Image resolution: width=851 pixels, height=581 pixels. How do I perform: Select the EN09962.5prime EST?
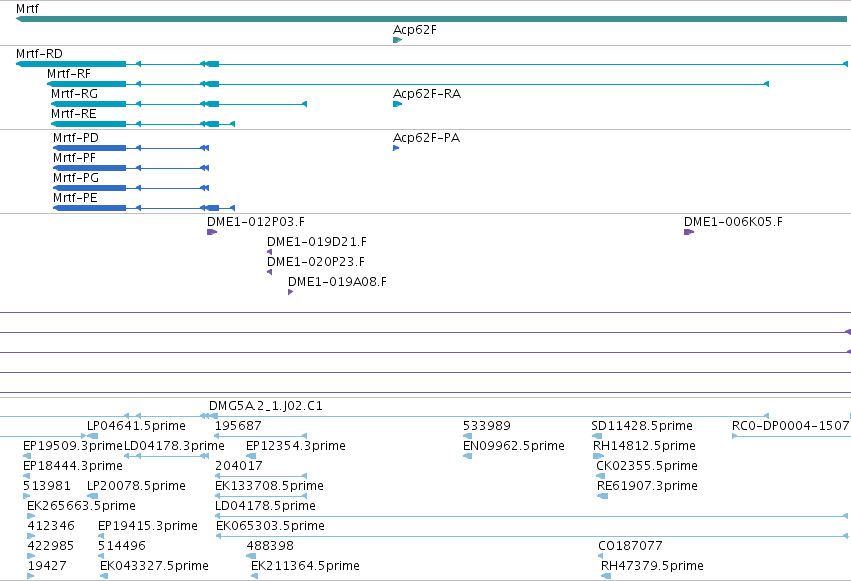pos(513,446)
